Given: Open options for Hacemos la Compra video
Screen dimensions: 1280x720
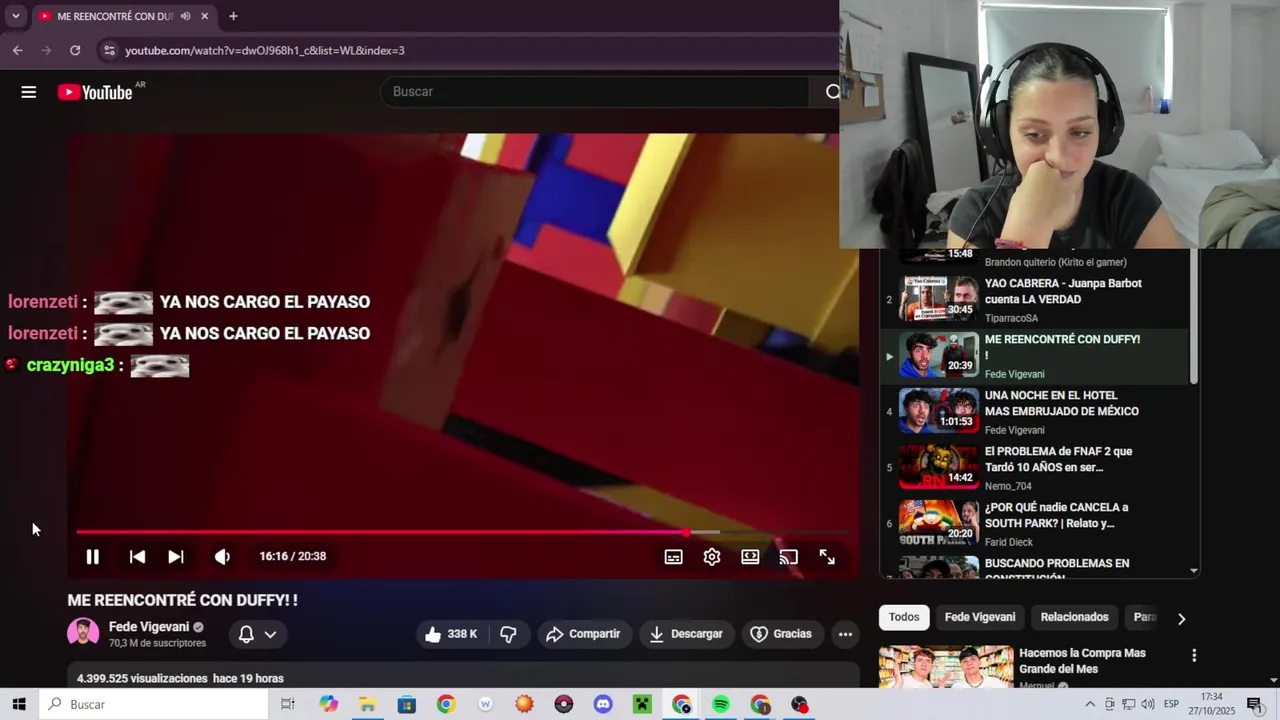Looking at the screenshot, I should 1194,656.
